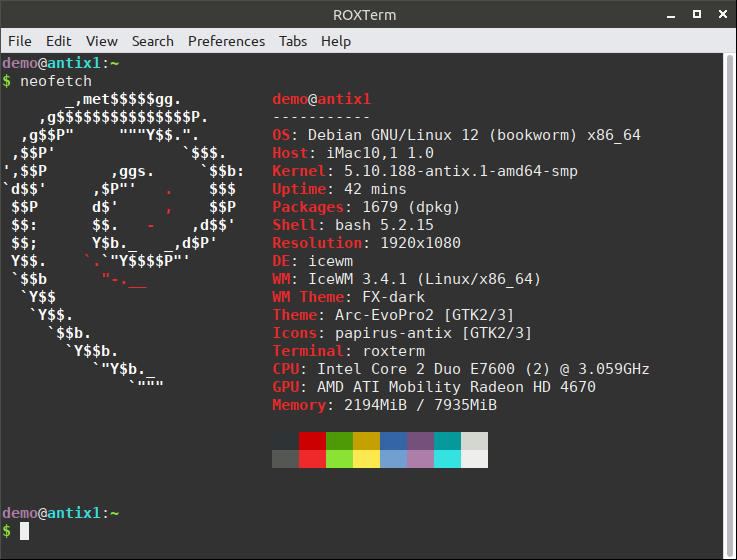The width and height of the screenshot is (737, 560).
Task: Click the red 'demo@antix1' neofetch header
Action: click(x=321, y=99)
